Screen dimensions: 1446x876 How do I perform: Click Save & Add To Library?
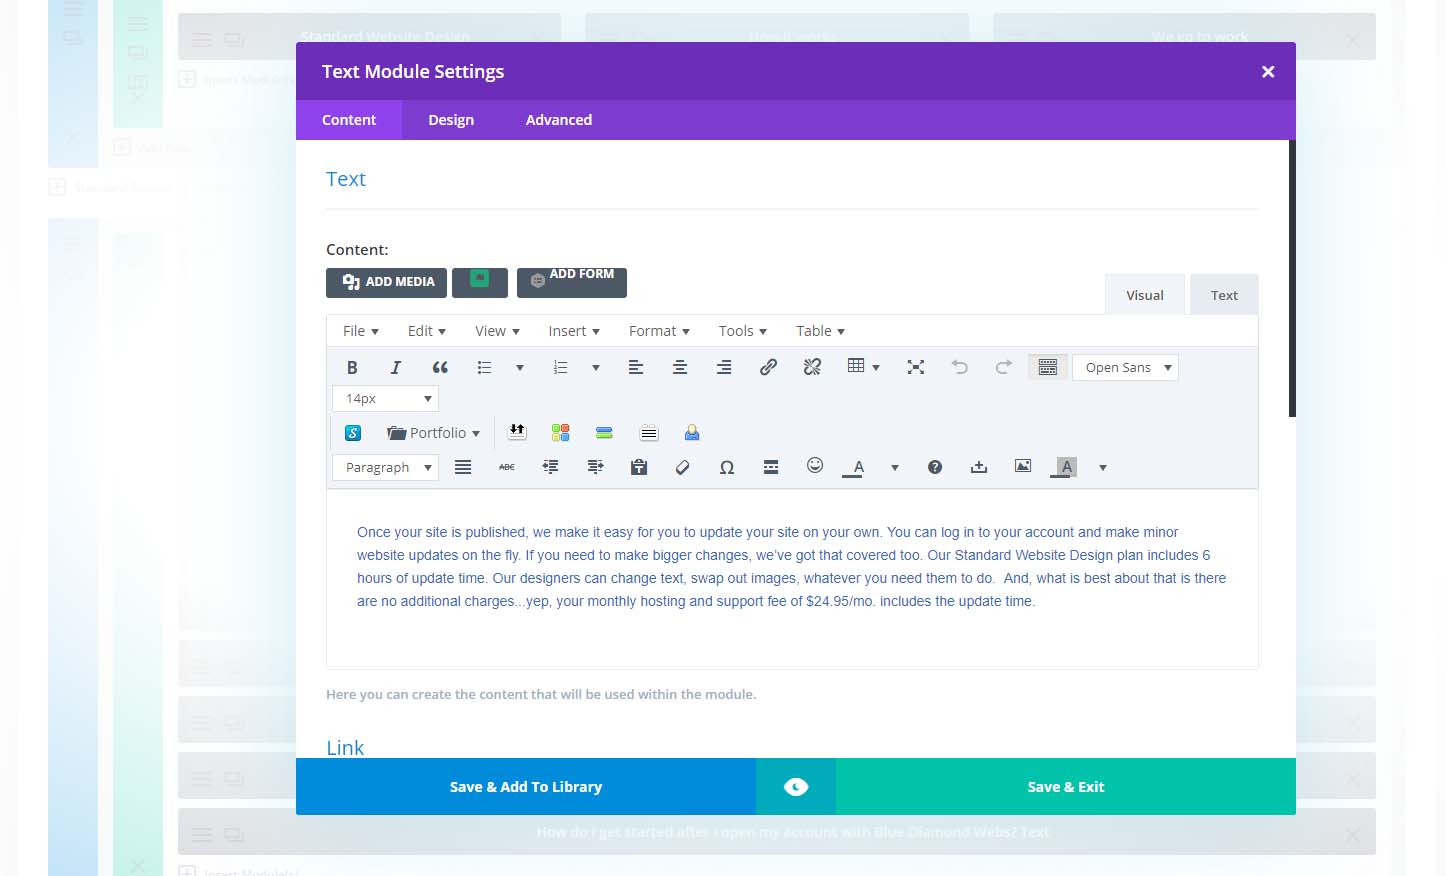click(526, 787)
